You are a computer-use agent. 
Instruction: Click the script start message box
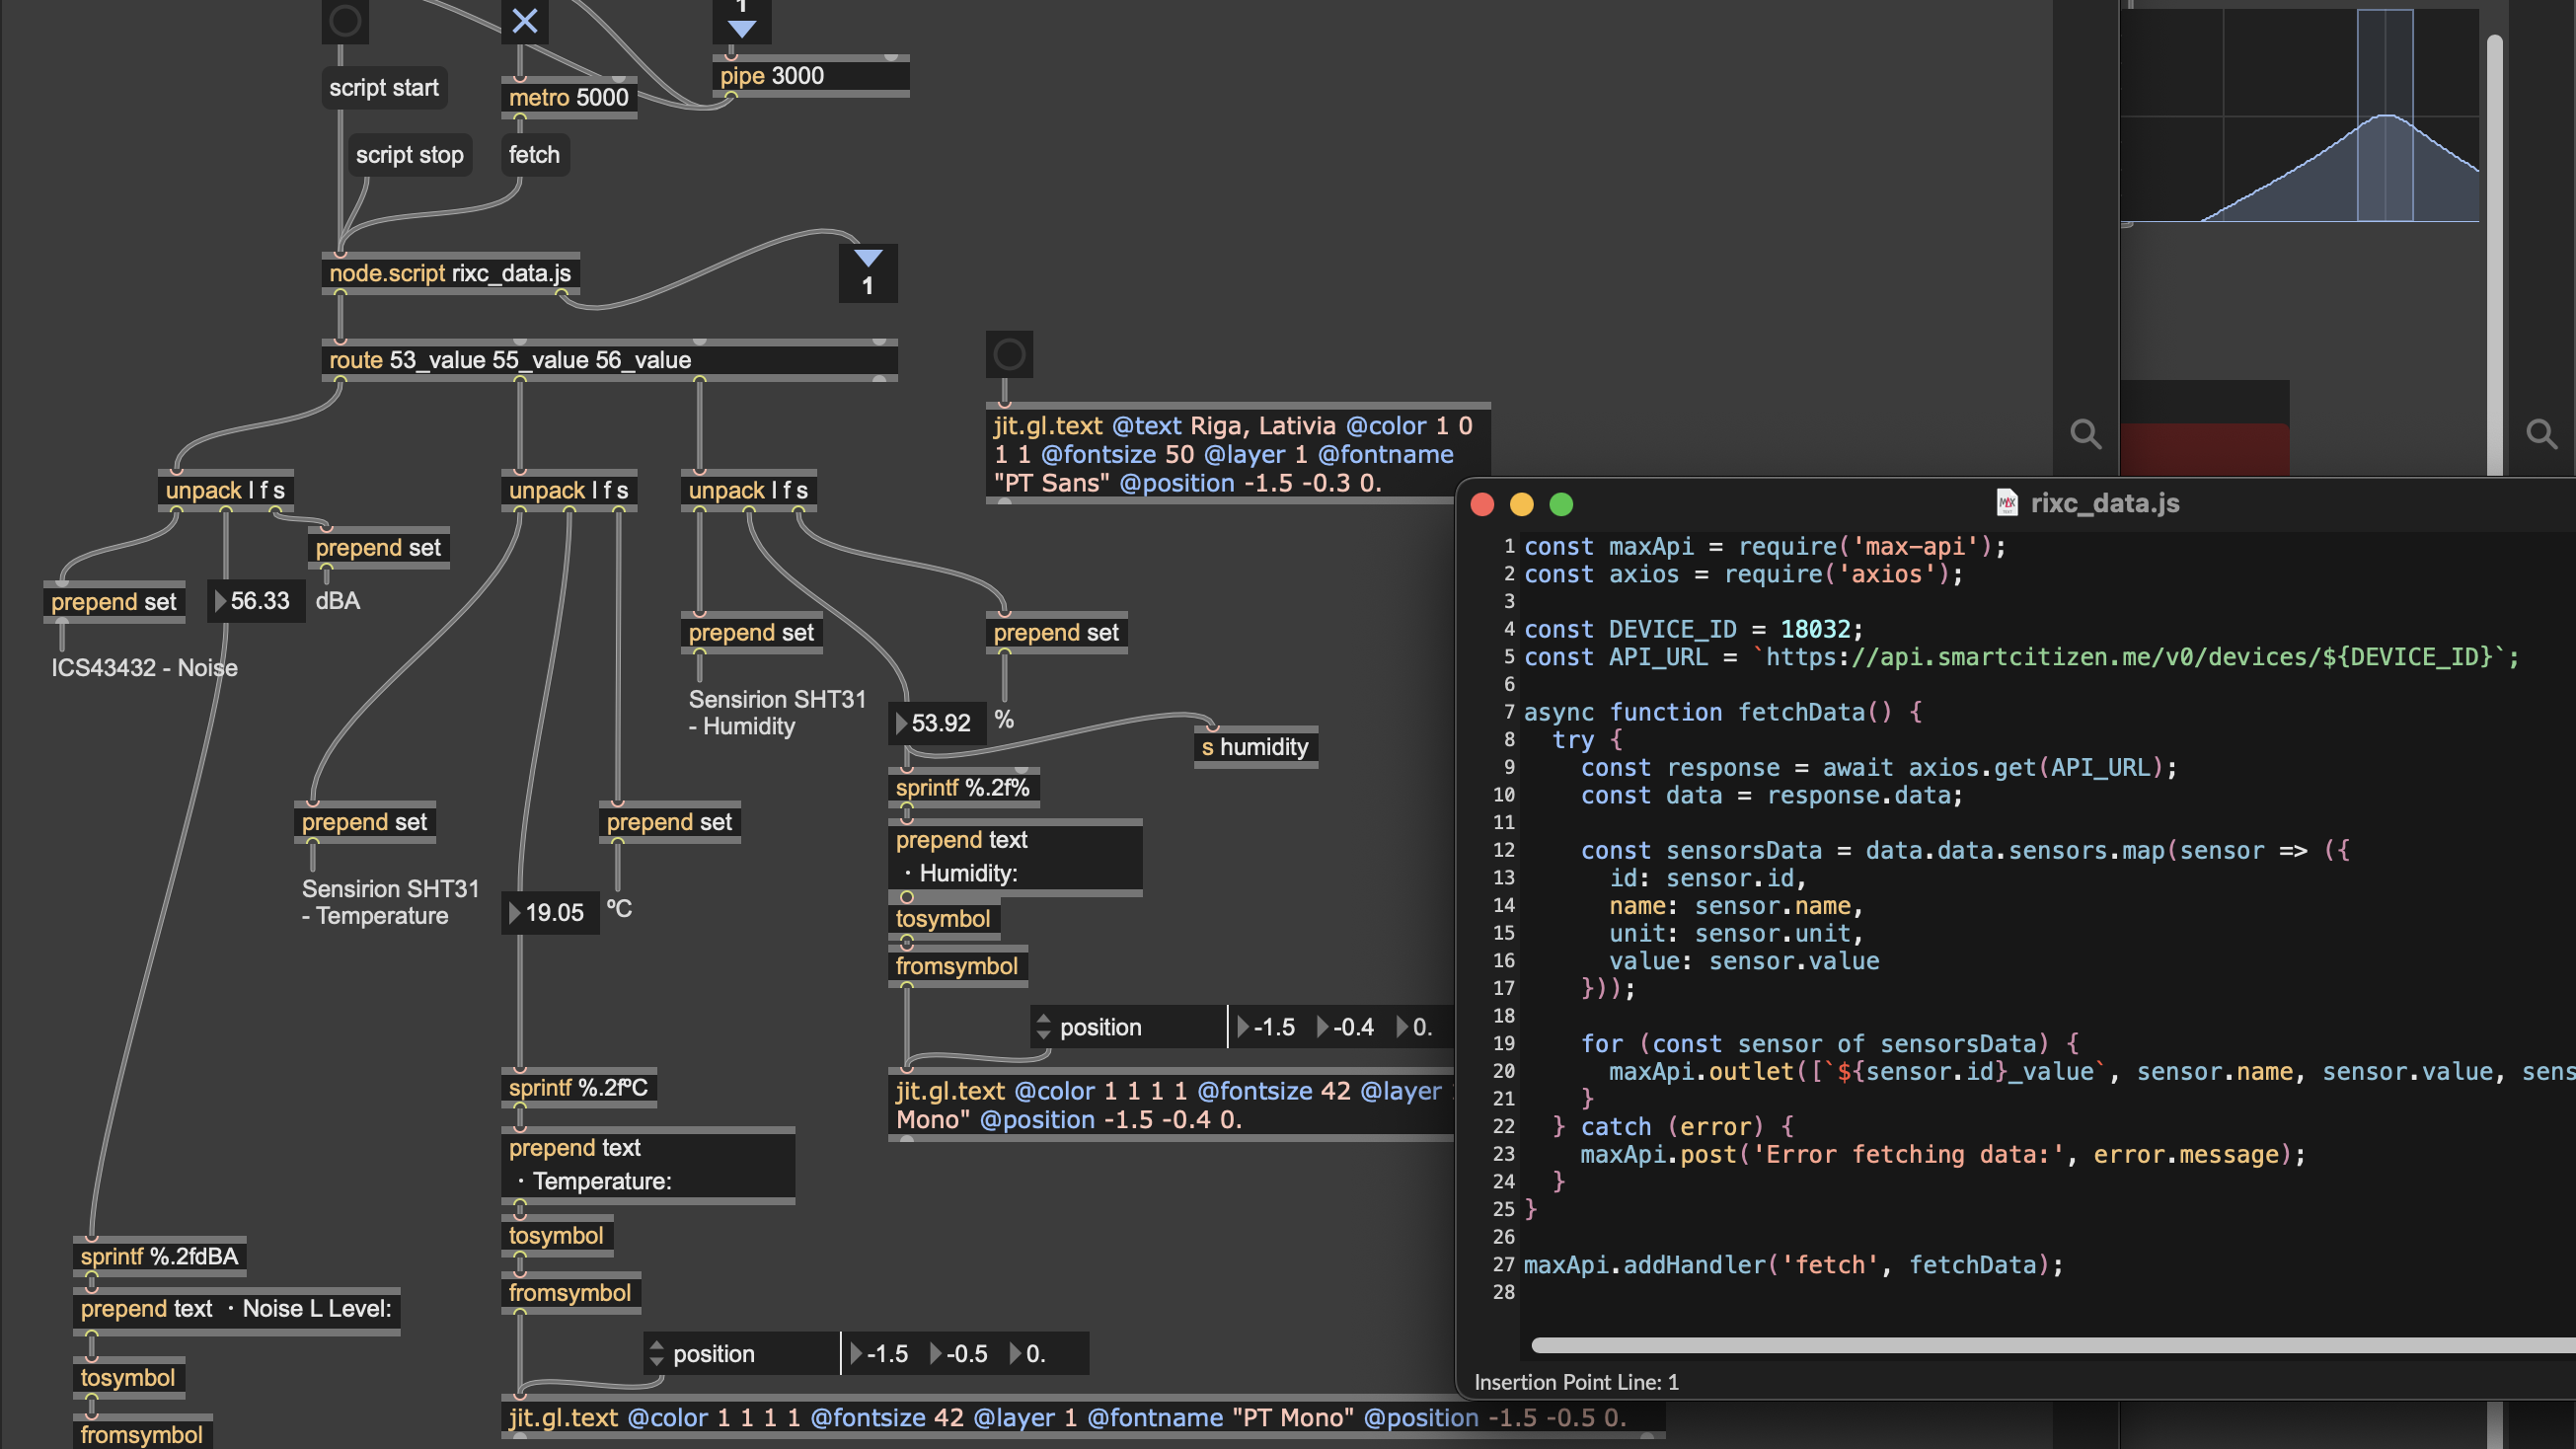[x=384, y=88]
